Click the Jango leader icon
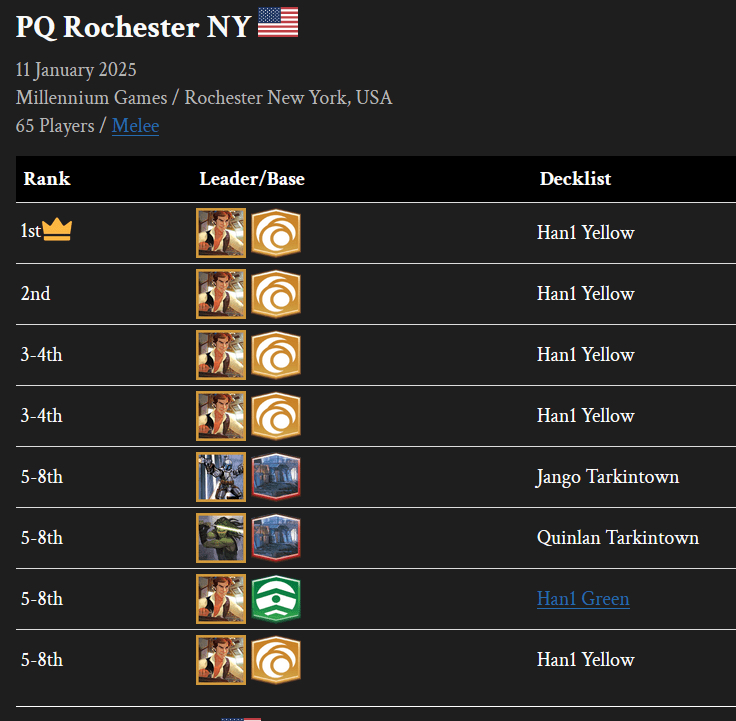This screenshot has width=736, height=721. [221, 477]
